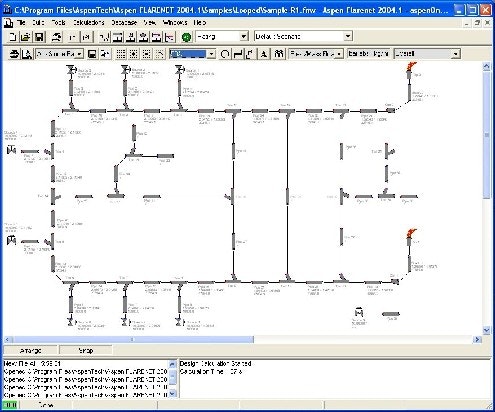
Task: Open the Calculations menu
Action: coord(89,23)
